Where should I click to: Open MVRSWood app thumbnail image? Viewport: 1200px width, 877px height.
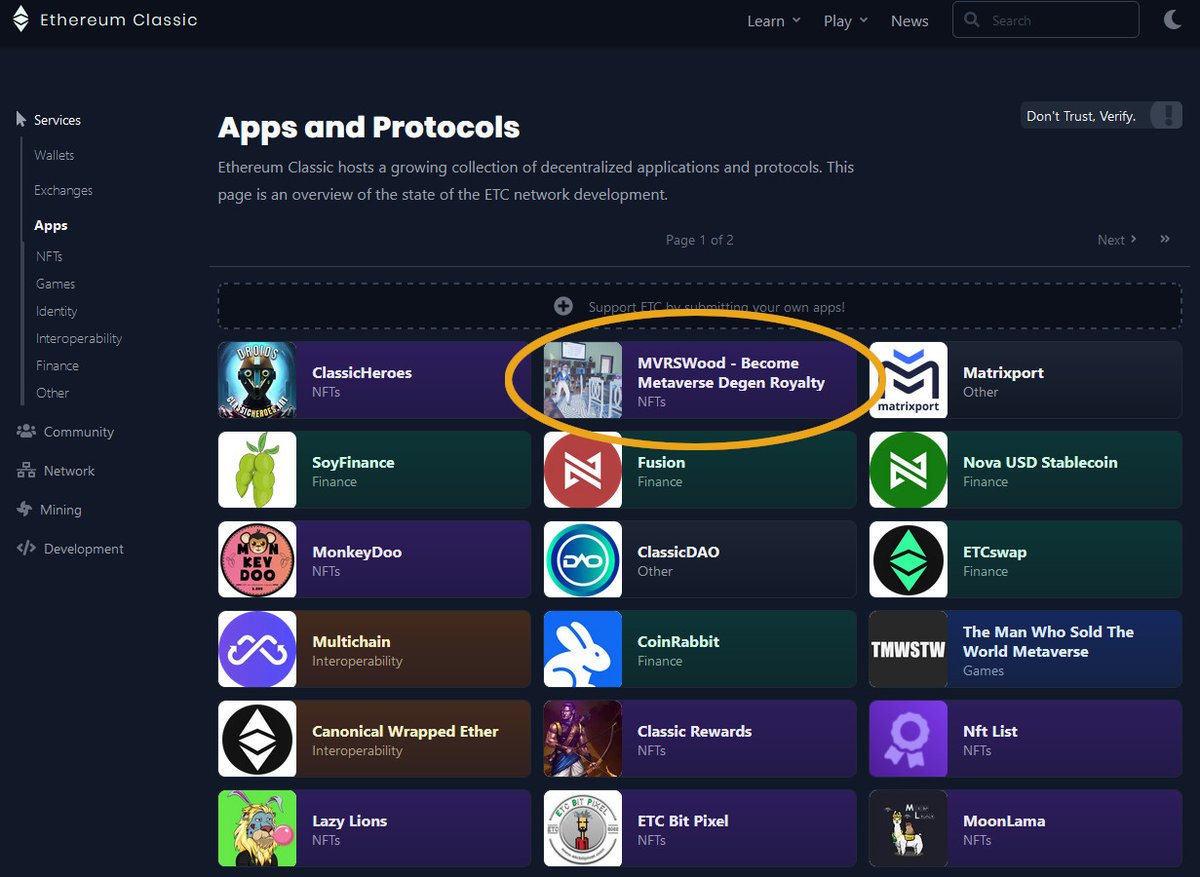[583, 380]
